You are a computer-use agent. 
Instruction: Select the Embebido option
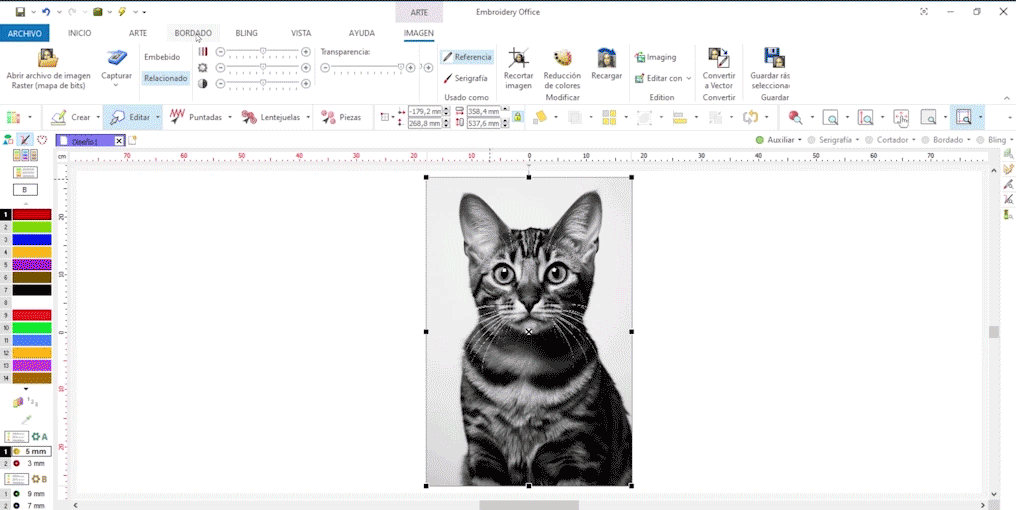pyautogui.click(x=162, y=57)
